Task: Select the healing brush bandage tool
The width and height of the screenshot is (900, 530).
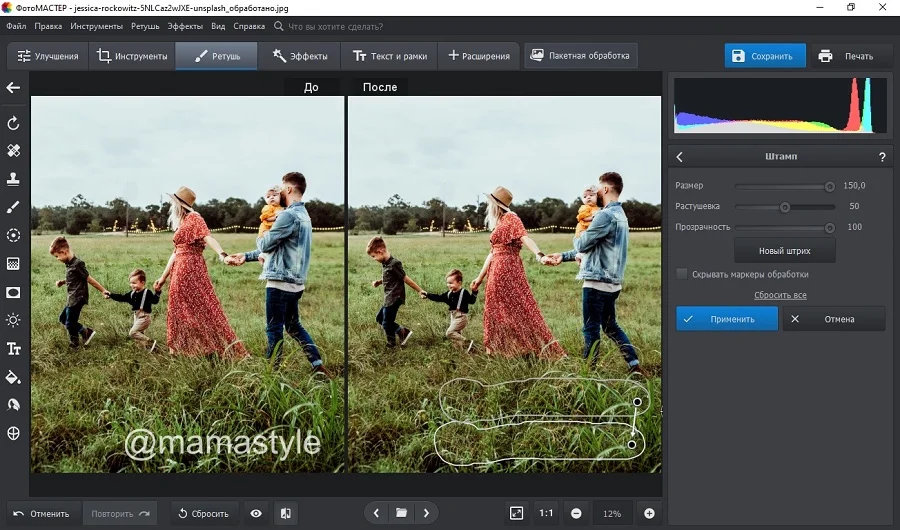Action: click(x=14, y=151)
